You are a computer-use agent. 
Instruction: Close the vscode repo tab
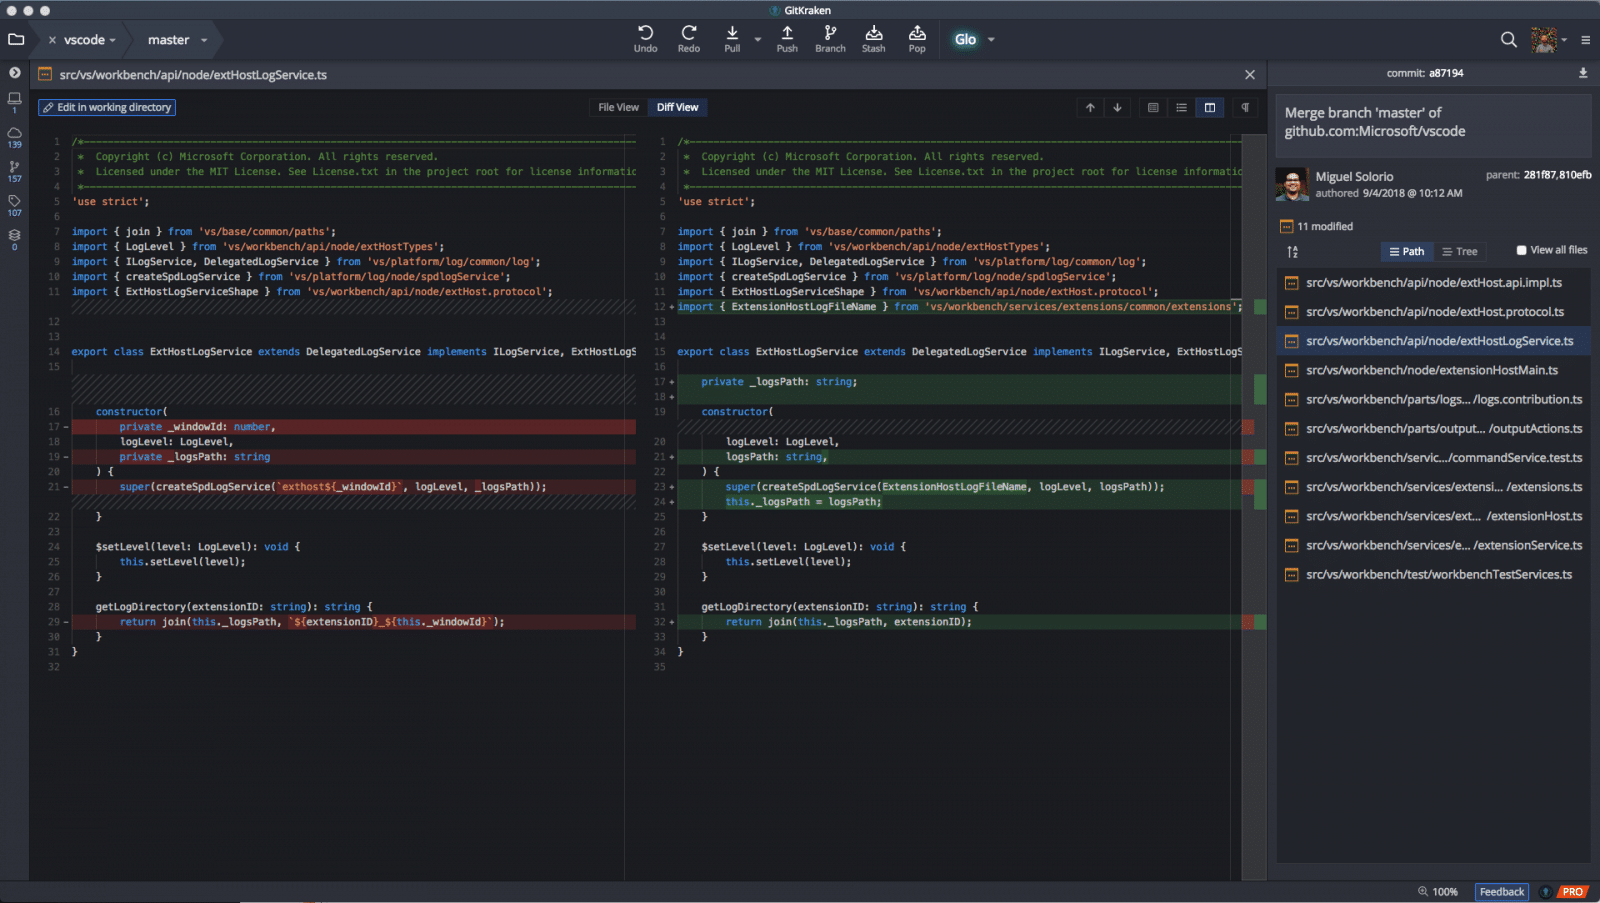(52, 40)
